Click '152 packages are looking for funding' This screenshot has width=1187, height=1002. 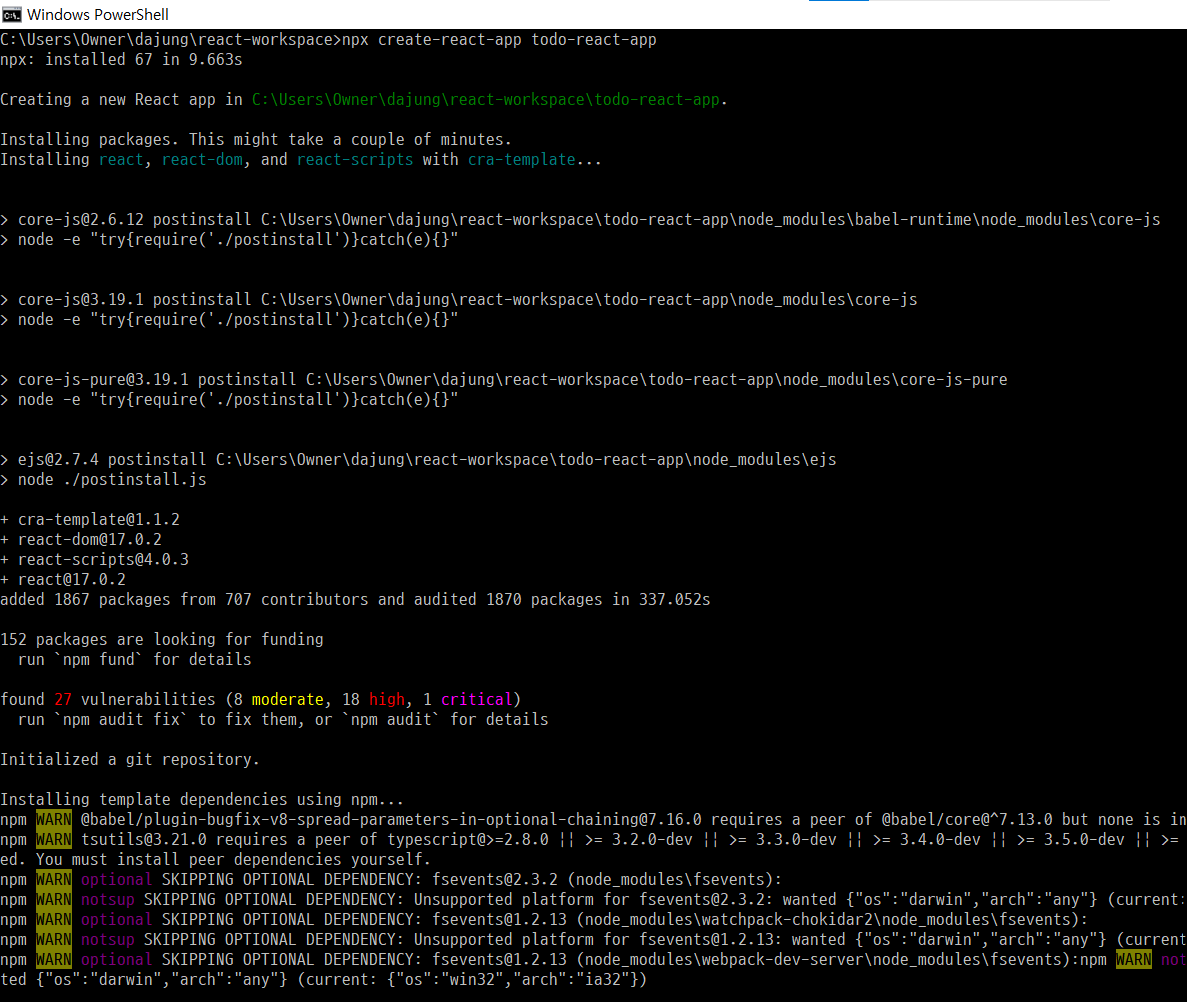162,640
